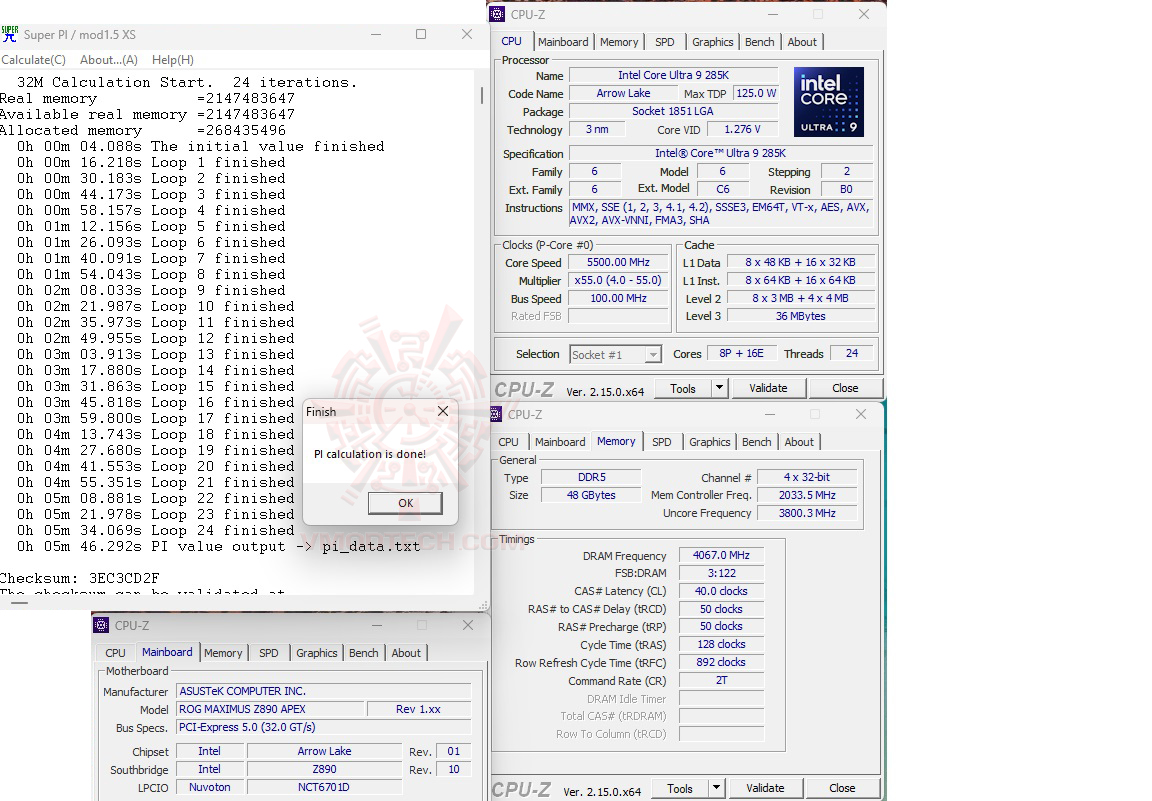This screenshot has width=1152, height=801.
Task: Open the Socket #1 selection dropdown
Action: click(655, 354)
